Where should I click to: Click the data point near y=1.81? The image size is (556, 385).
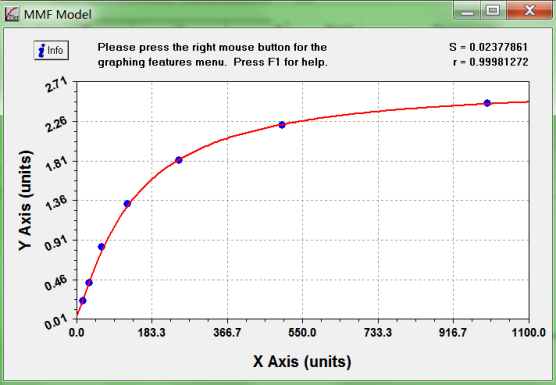179,160
